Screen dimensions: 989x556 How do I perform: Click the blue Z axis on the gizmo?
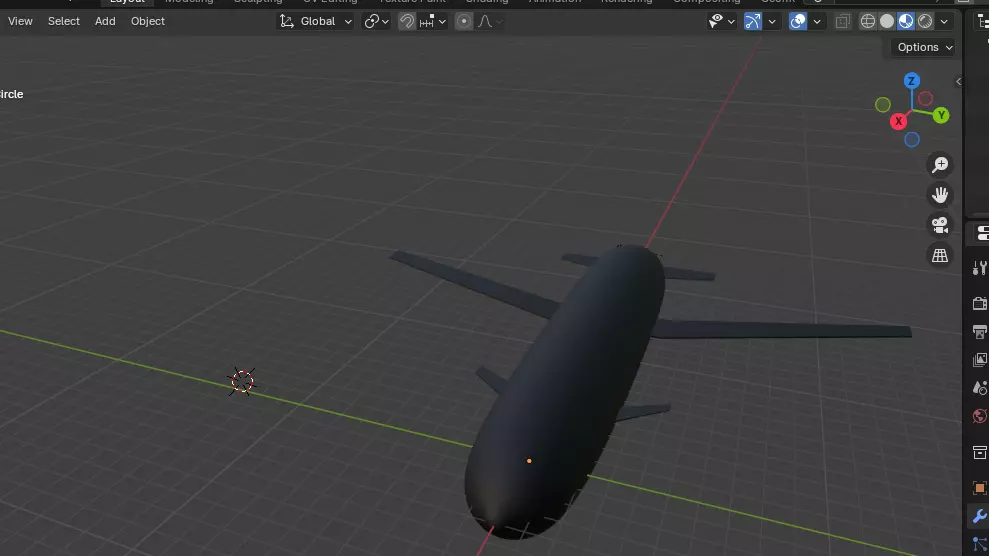tap(911, 81)
